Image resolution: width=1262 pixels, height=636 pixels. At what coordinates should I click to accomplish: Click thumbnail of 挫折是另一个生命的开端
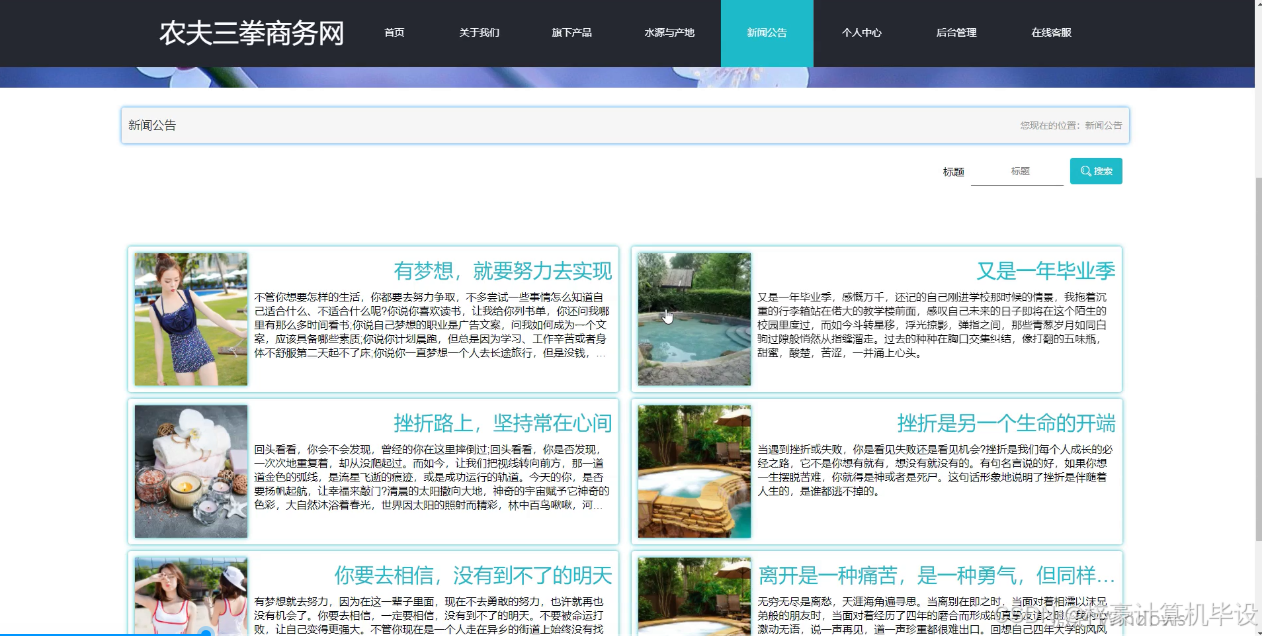click(694, 471)
